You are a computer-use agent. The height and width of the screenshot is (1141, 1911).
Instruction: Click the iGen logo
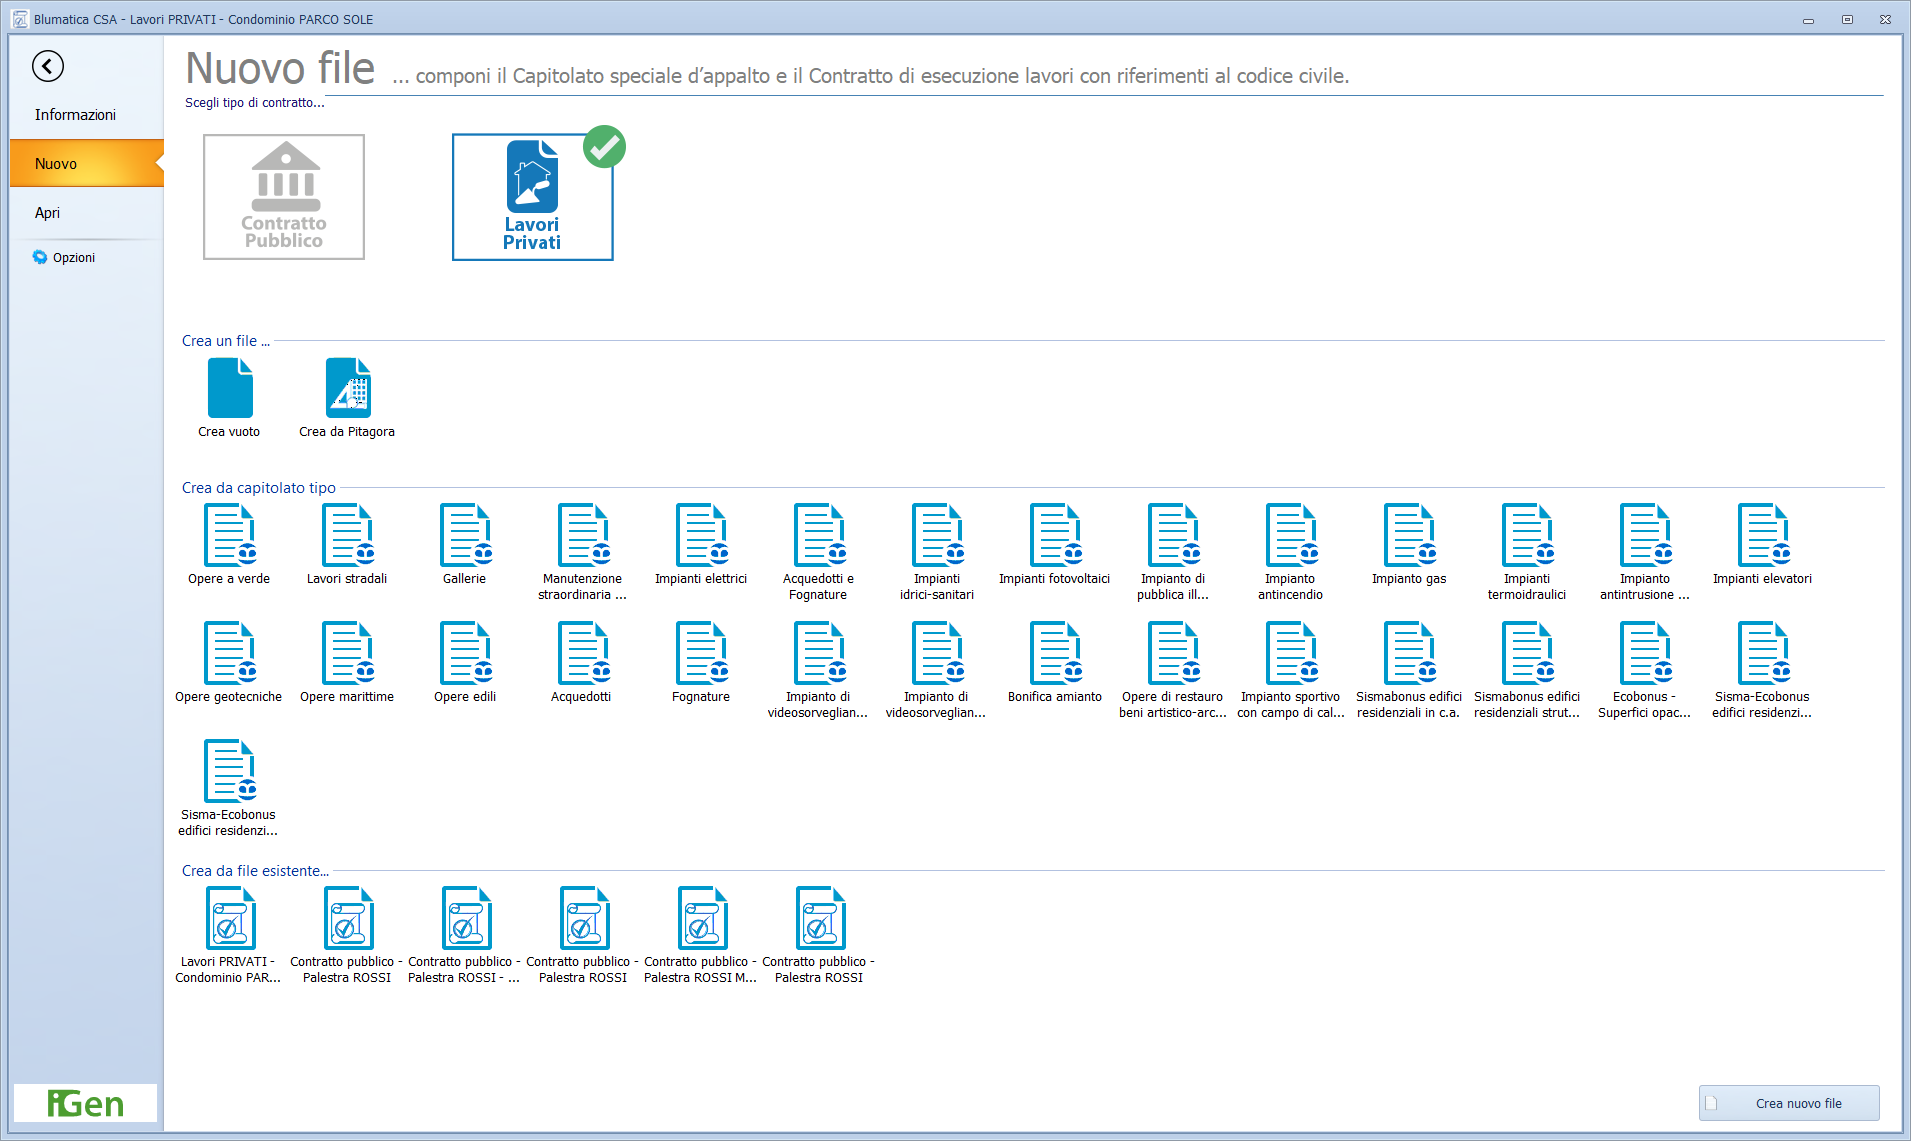[x=86, y=1103]
